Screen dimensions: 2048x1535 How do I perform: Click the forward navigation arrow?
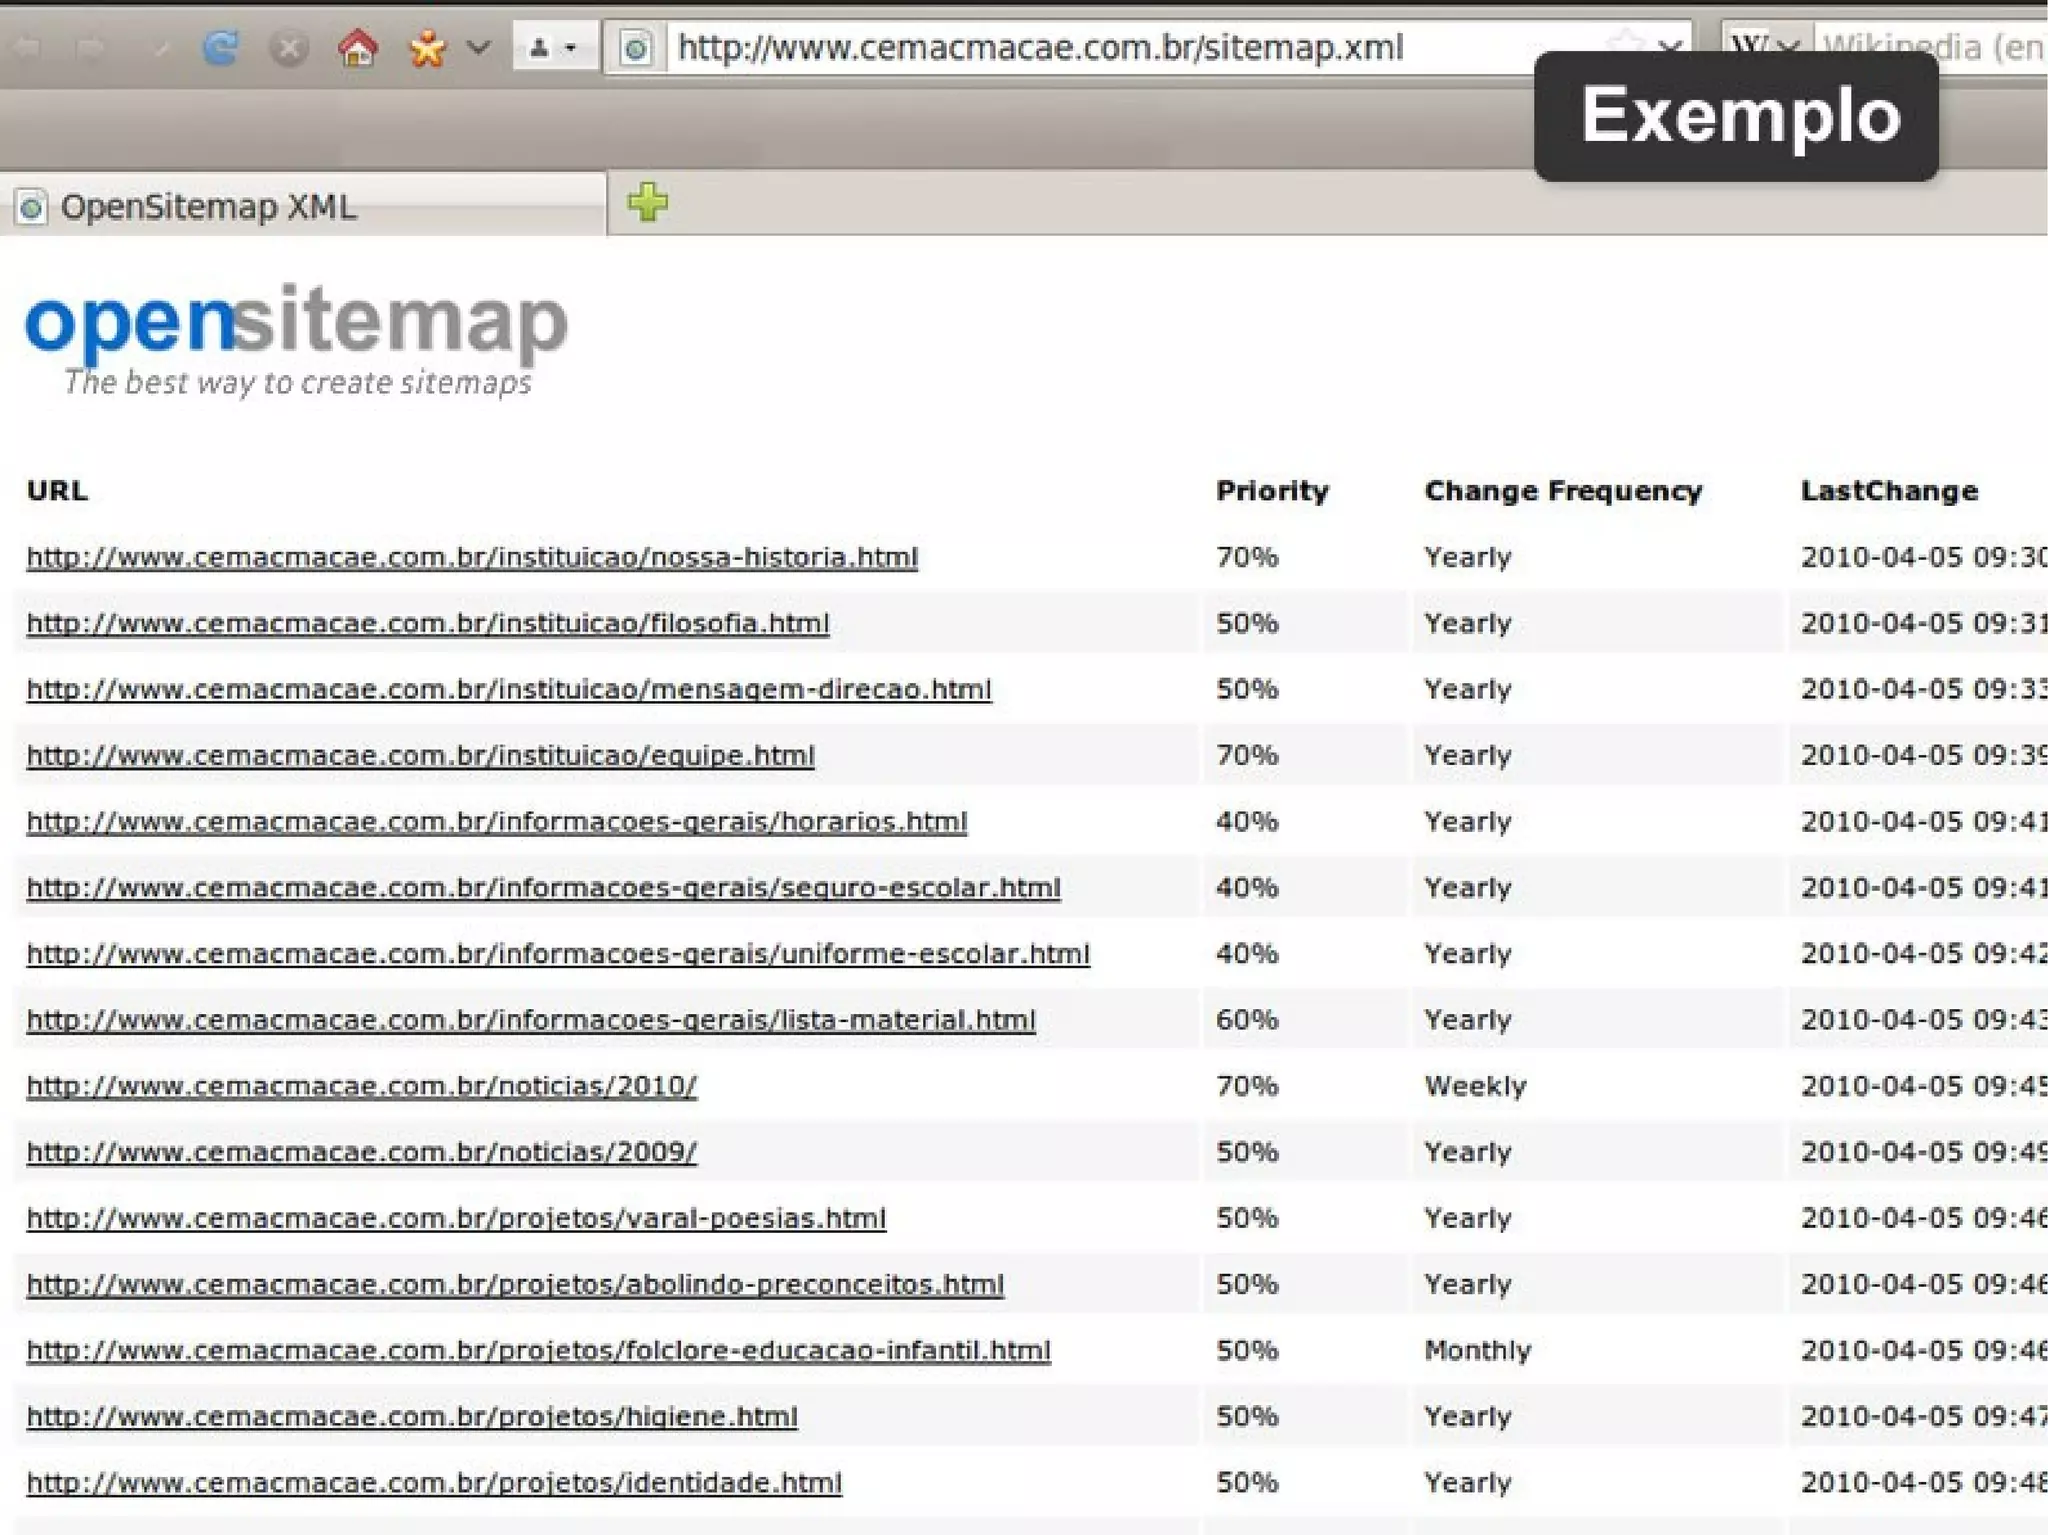click(92, 48)
